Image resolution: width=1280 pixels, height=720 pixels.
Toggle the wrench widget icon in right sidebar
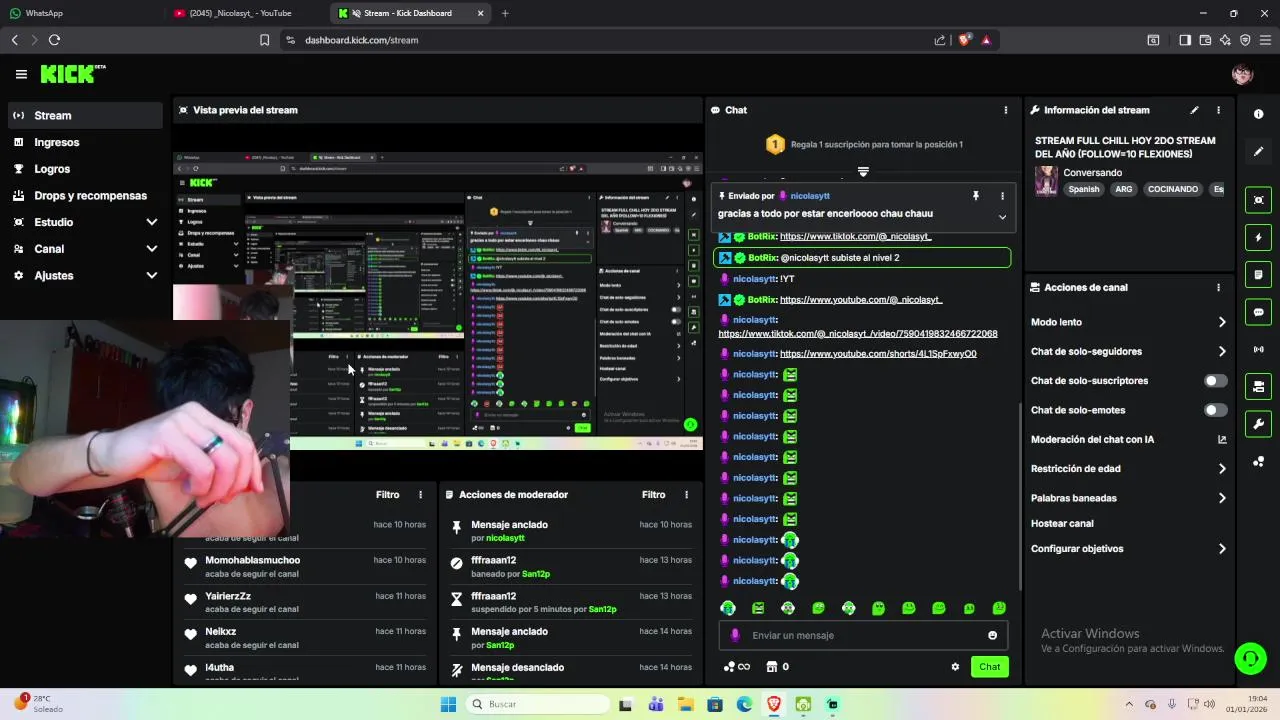point(1258,424)
